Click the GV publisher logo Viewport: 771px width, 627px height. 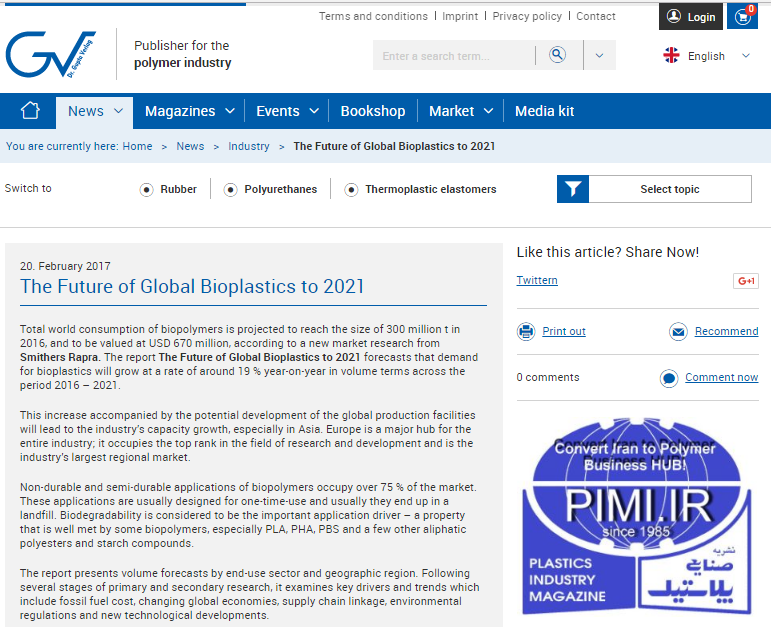pos(51,54)
